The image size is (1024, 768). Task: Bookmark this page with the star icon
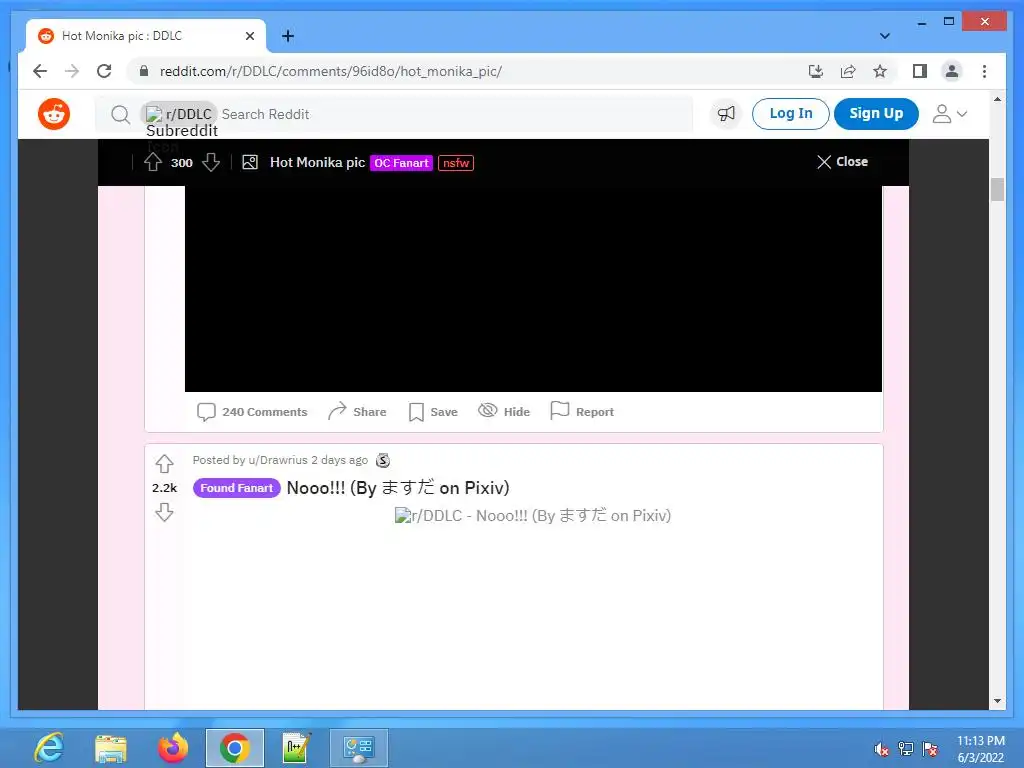880,71
